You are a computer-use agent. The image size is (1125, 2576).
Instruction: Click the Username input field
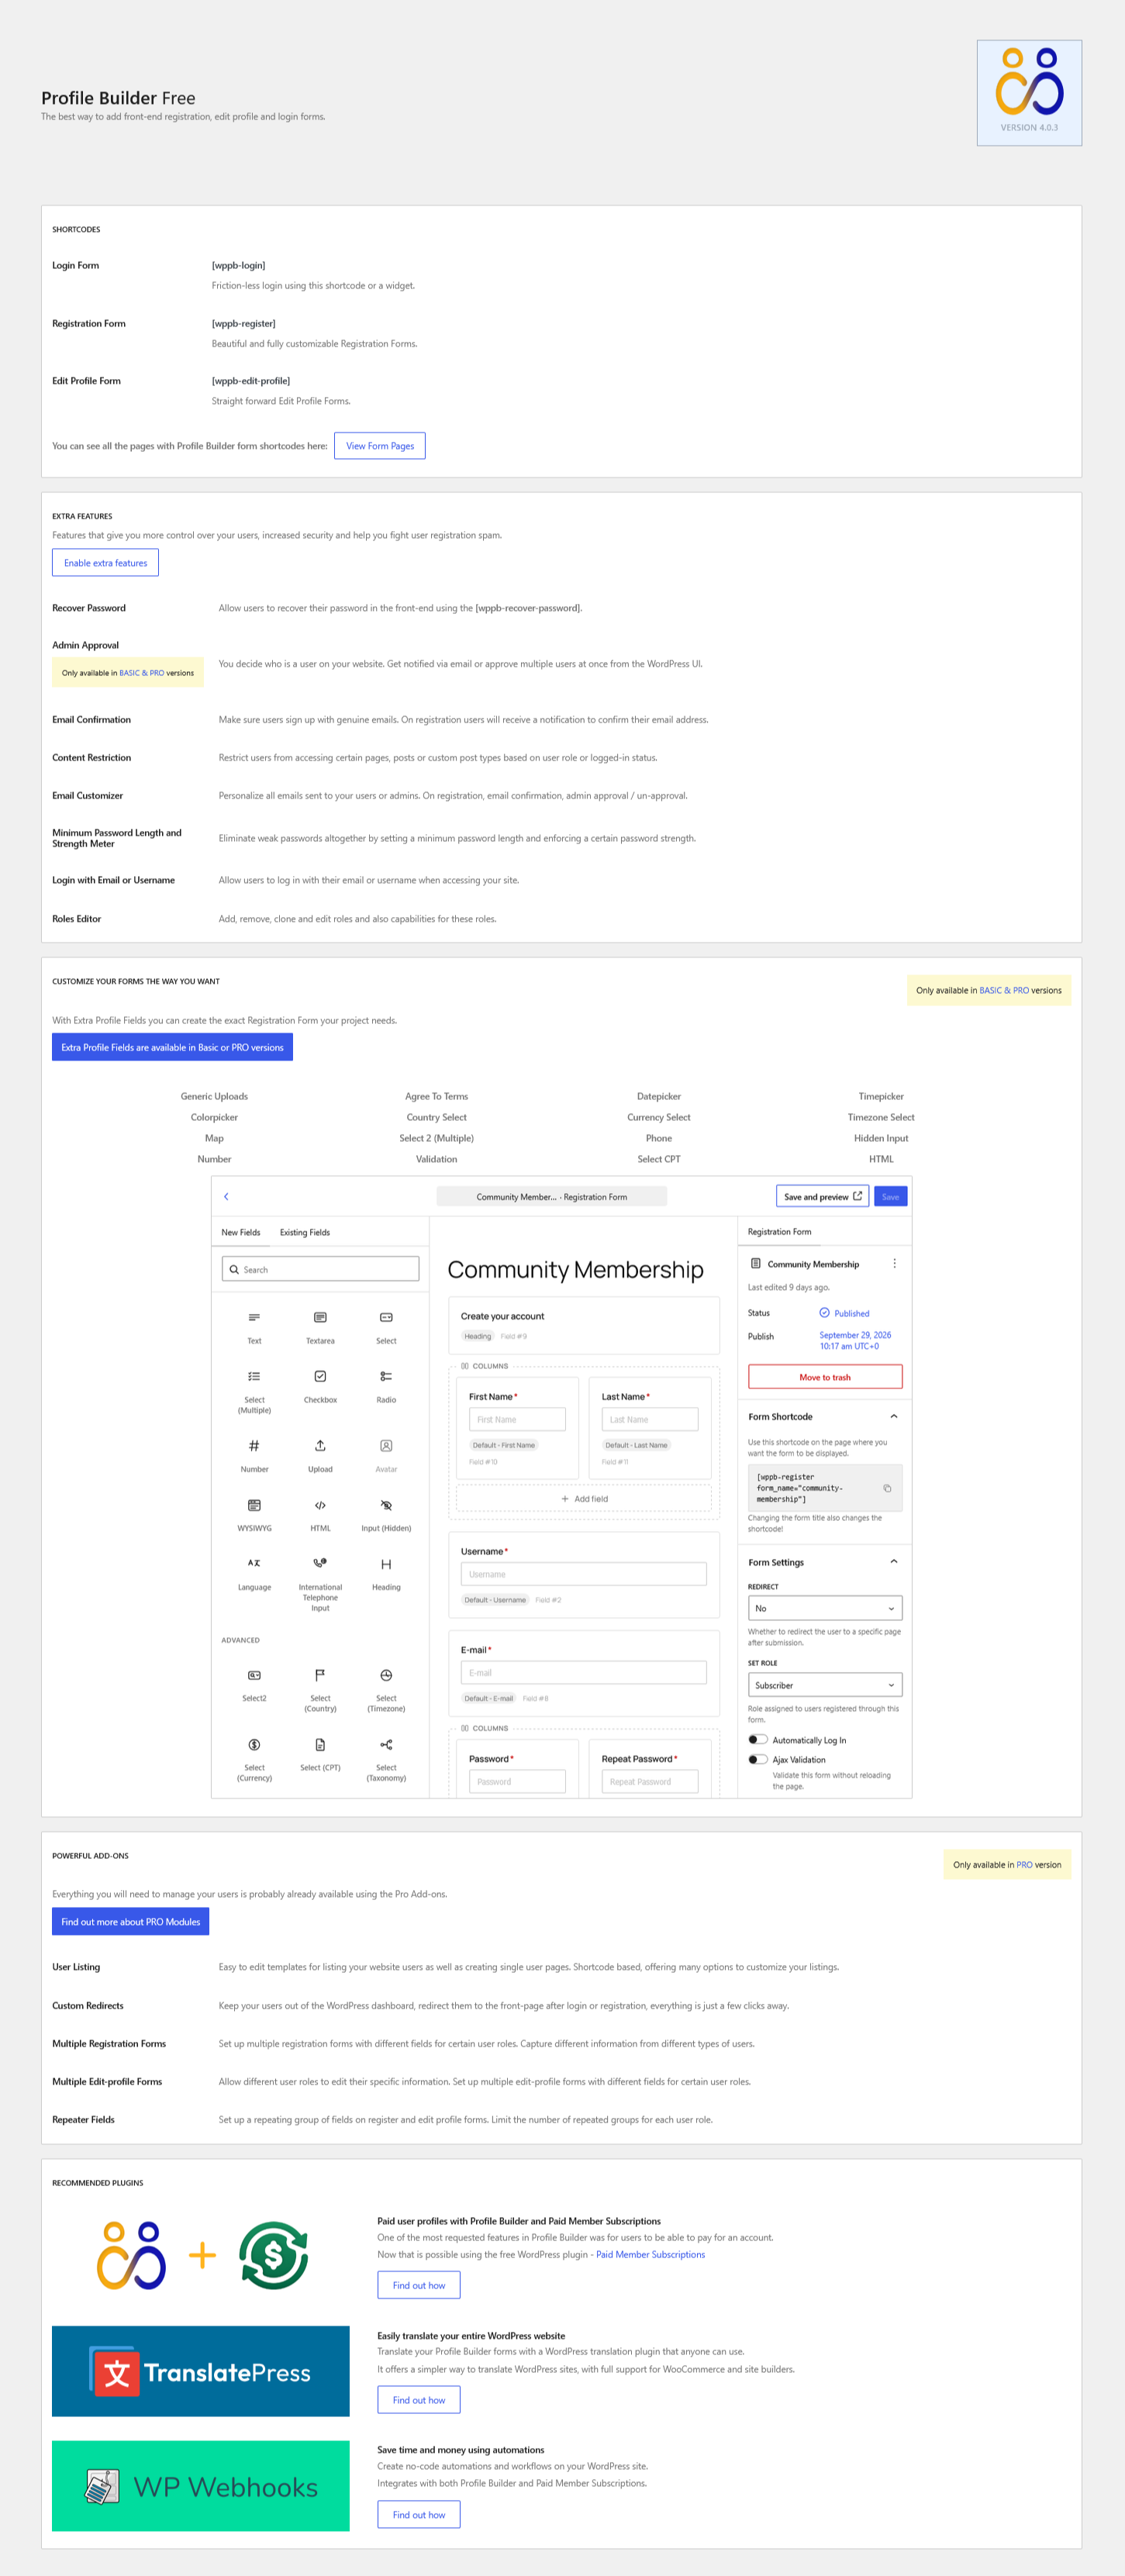(x=583, y=1573)
